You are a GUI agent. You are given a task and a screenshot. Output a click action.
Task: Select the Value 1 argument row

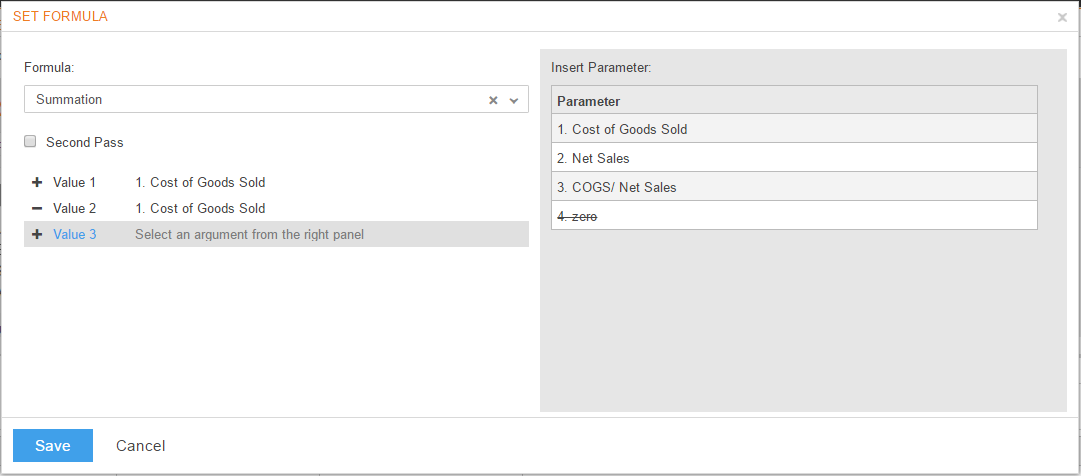point(276,183)
